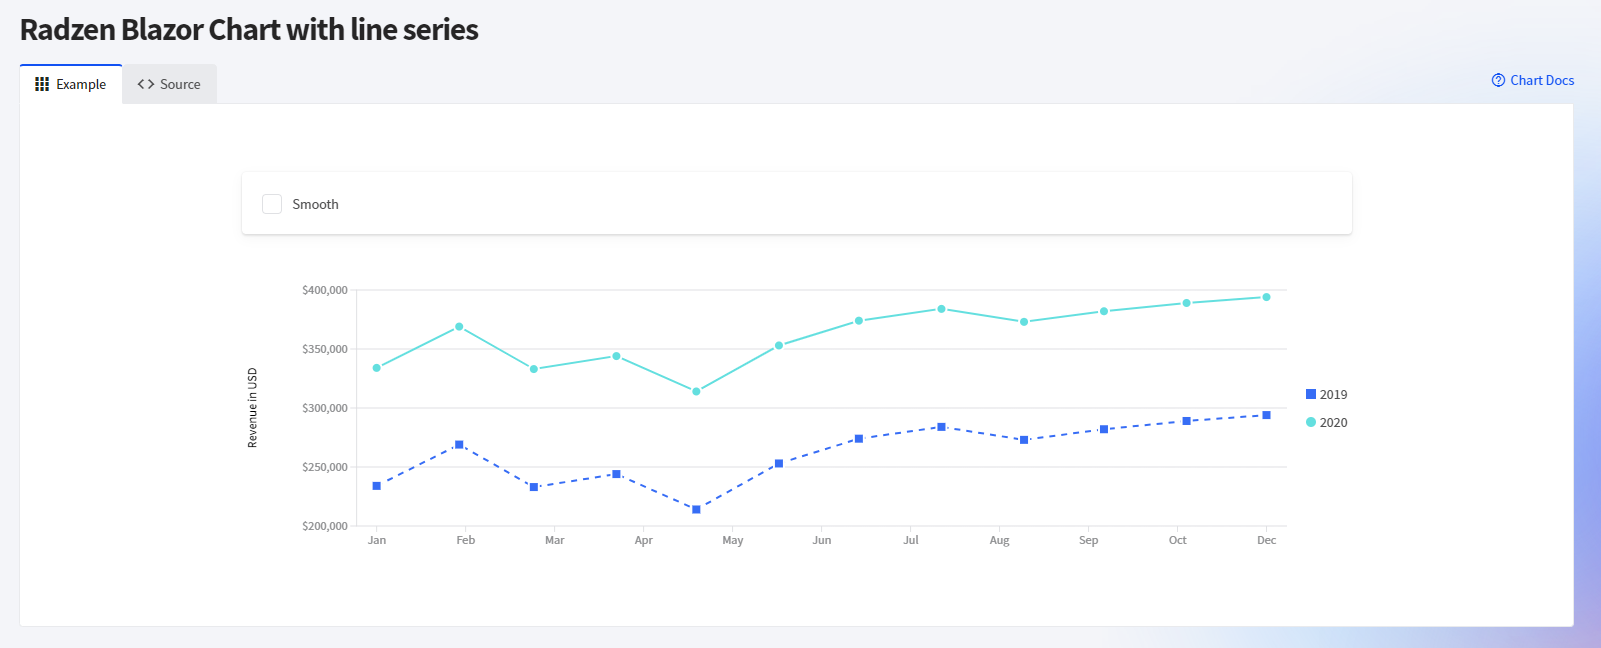The width and height of the screenshot is (1601, 648).
Task: Click the 2020 teal circle legend marker
Action: point(1311,422)
